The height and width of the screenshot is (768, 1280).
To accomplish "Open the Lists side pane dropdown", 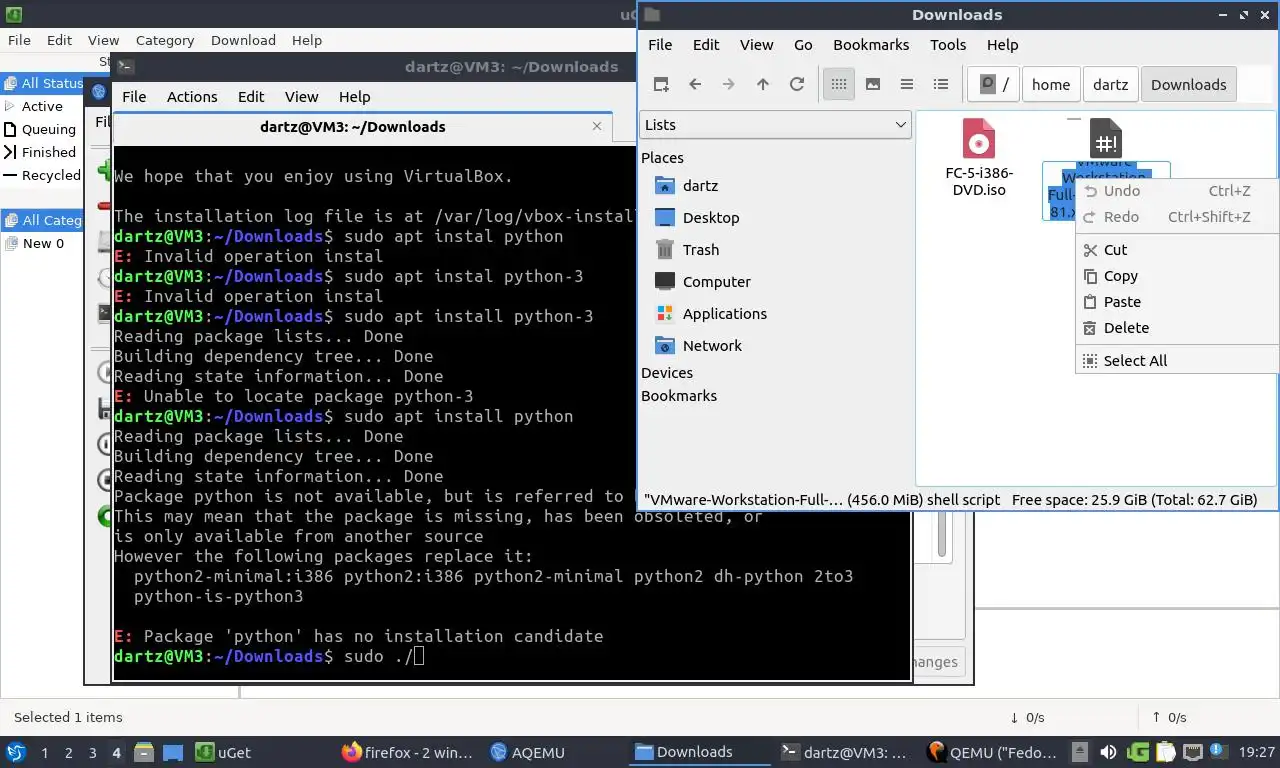I will (775, 125).
